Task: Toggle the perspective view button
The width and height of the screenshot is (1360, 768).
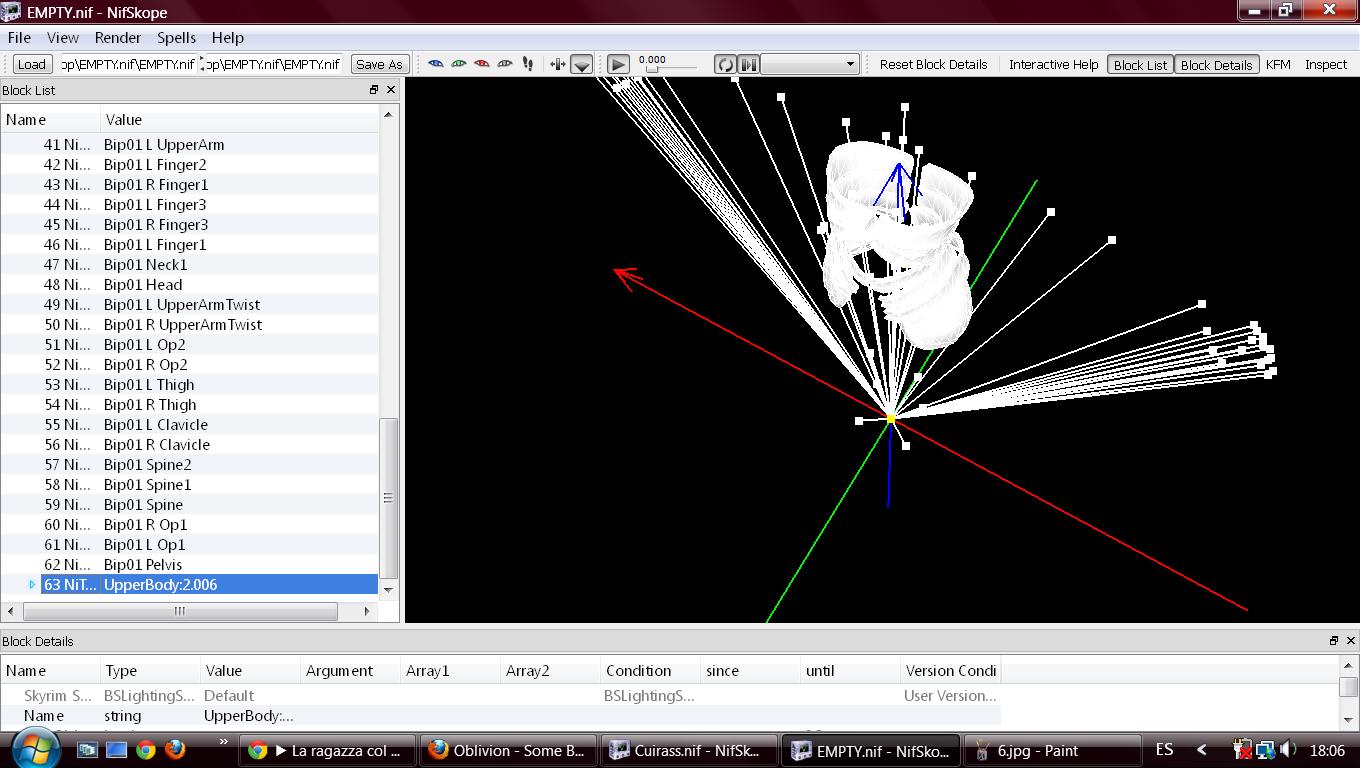Action: (581, 65)
